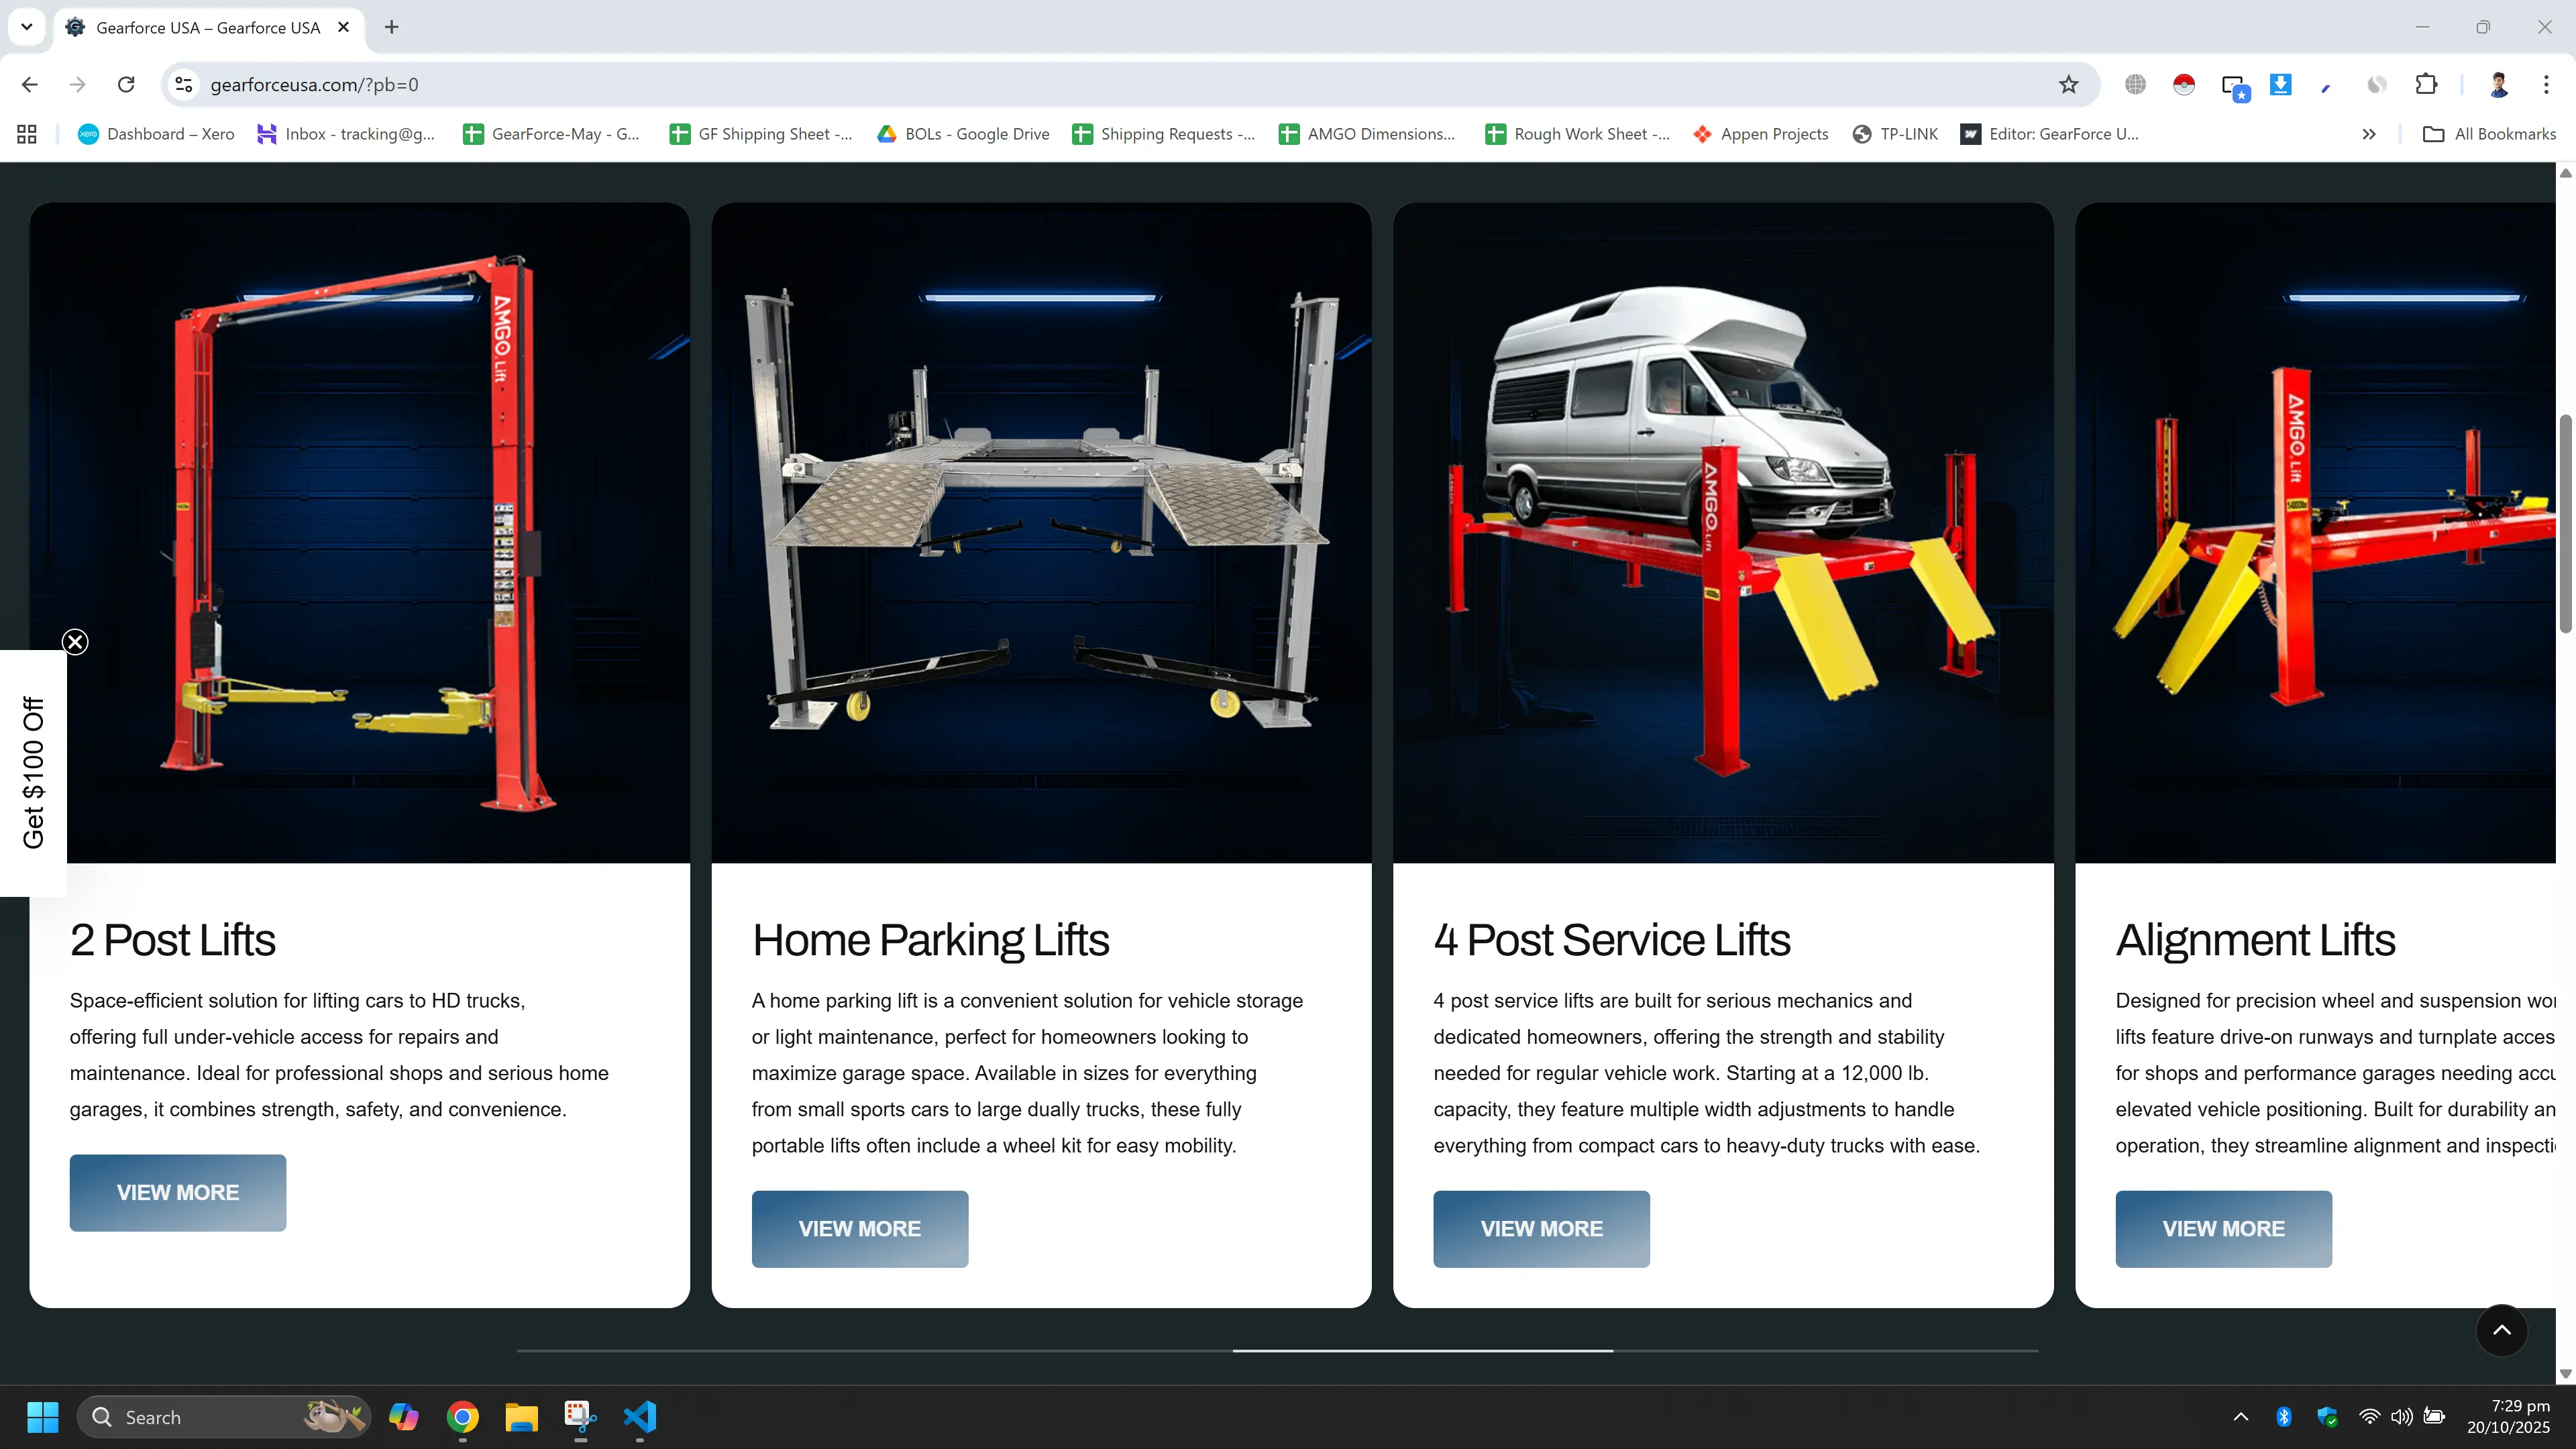Open All Bookmarks folder
This screenshot has height=1449, width=2576.
click(2489, 133)
